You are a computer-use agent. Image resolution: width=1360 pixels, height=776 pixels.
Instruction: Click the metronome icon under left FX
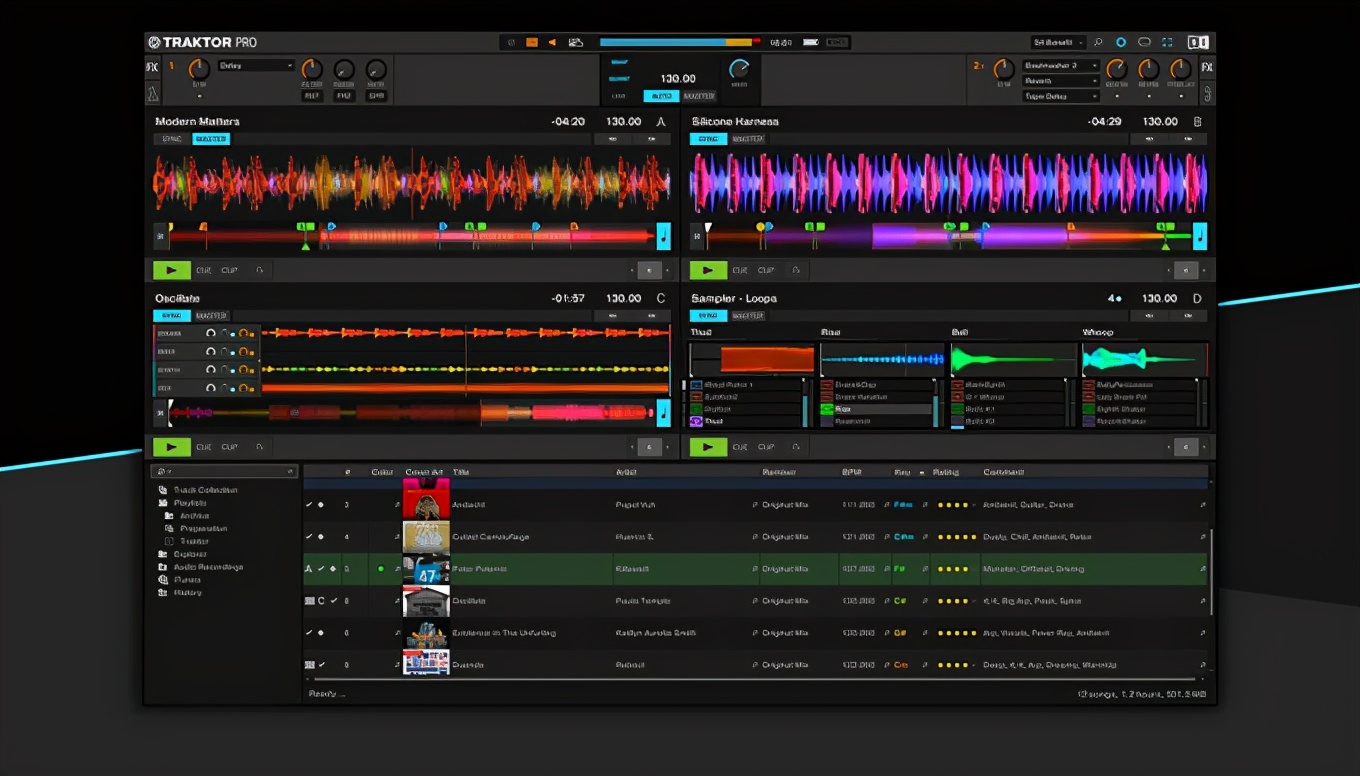click(x=152, y=94)
